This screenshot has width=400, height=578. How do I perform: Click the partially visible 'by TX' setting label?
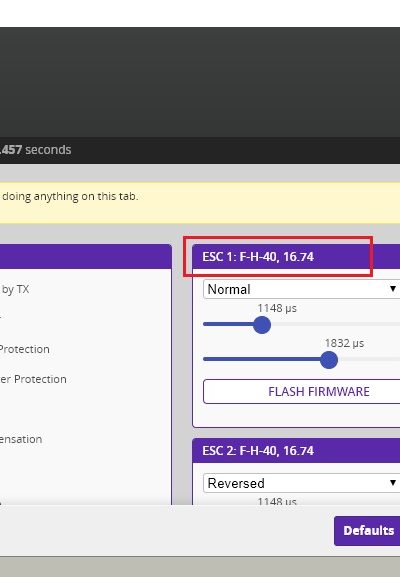15,289
